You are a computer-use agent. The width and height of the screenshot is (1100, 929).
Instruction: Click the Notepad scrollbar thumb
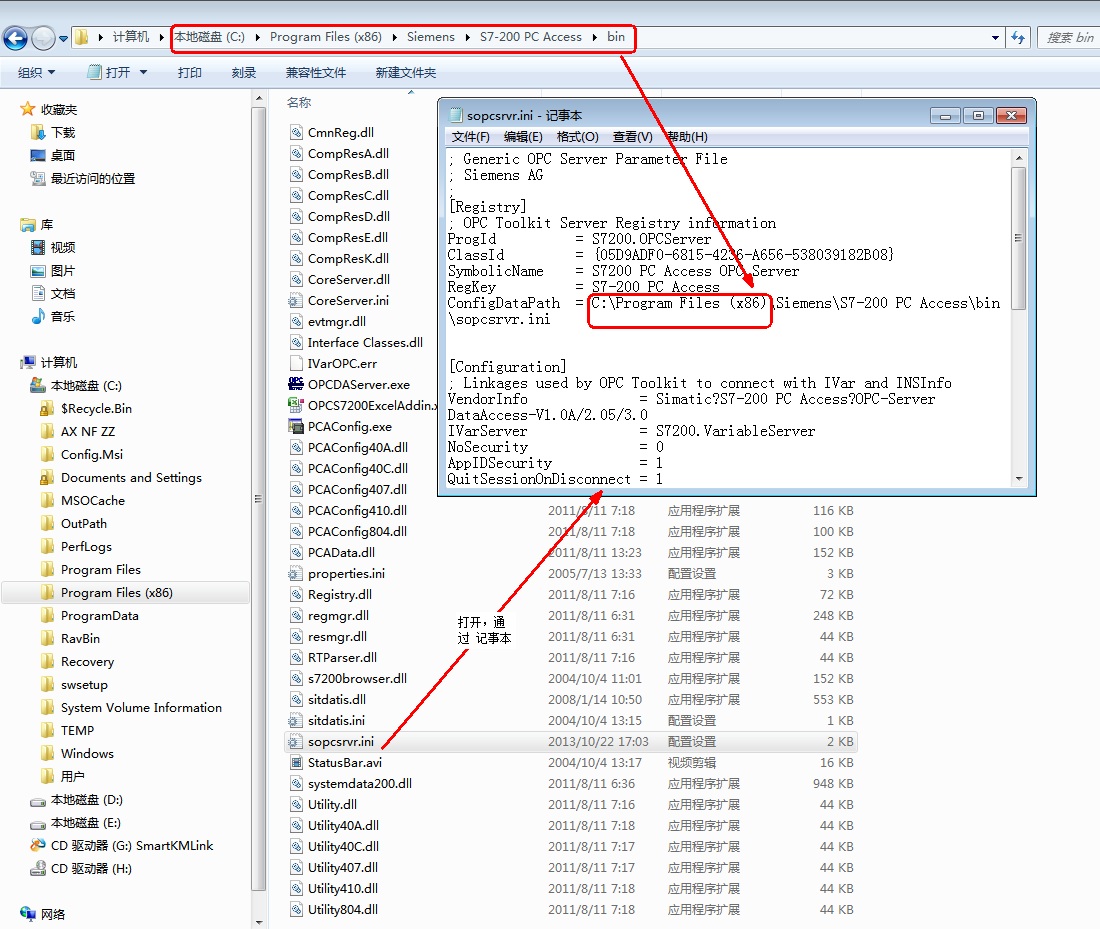pos(1019,239)
